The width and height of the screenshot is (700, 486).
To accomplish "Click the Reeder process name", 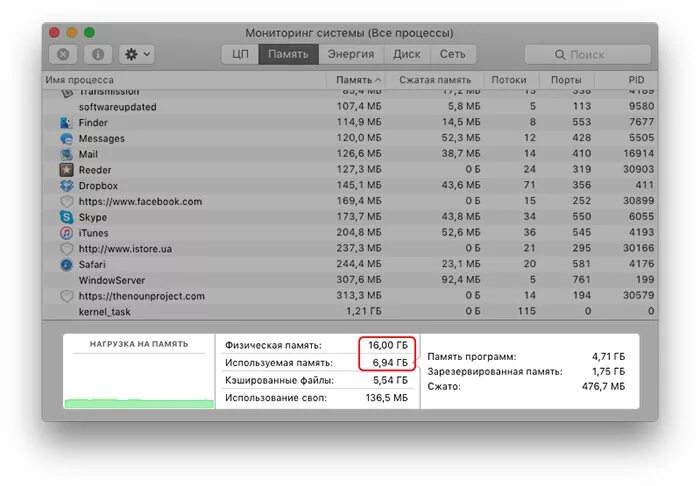I will pyautogui.click(x=95, y=170).
